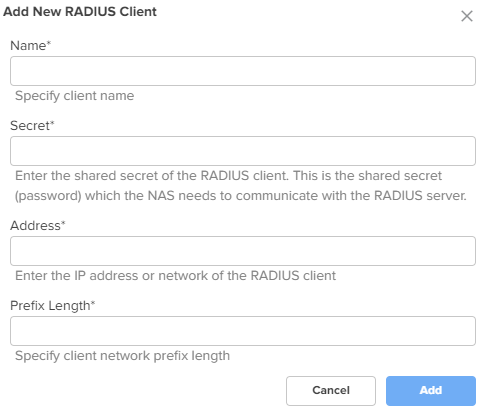Click the required asterisk beside Name
This screenshot has height=410, width=480.
[x=49, y=43]
